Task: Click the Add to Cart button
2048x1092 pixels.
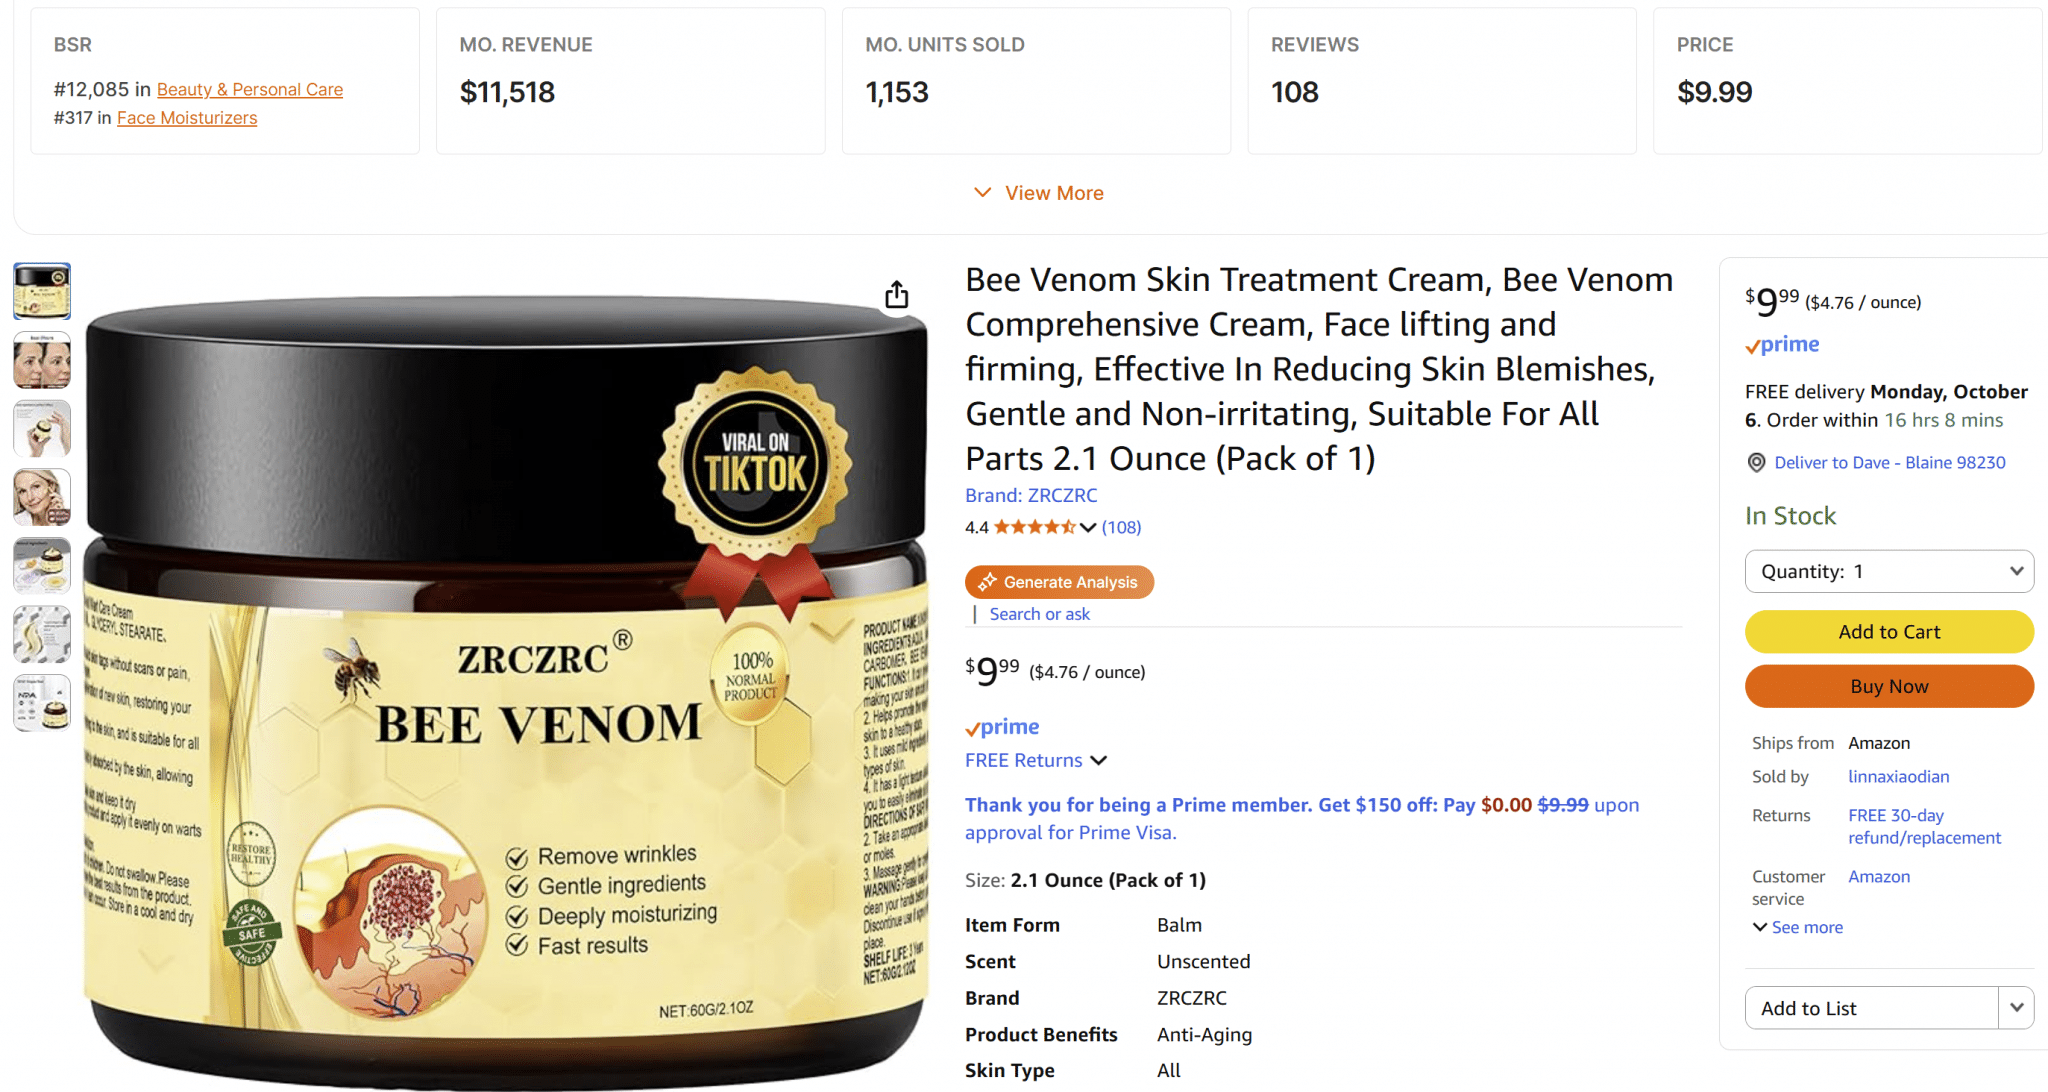Action: coord(1889,632)
